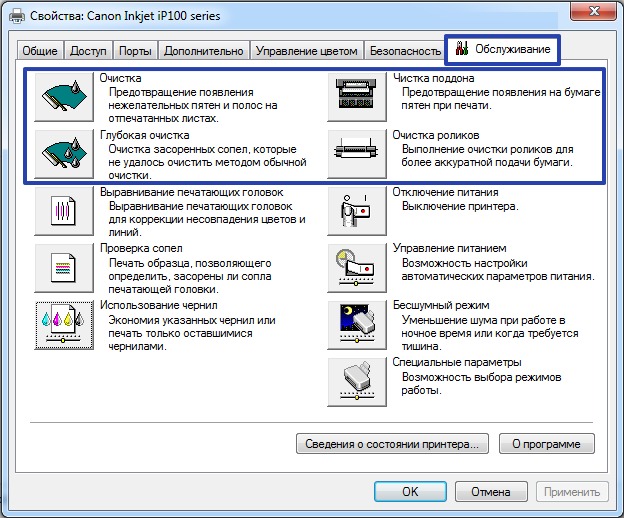Open the Порты tab
The image size is (624, 518).
pos(135,51)
